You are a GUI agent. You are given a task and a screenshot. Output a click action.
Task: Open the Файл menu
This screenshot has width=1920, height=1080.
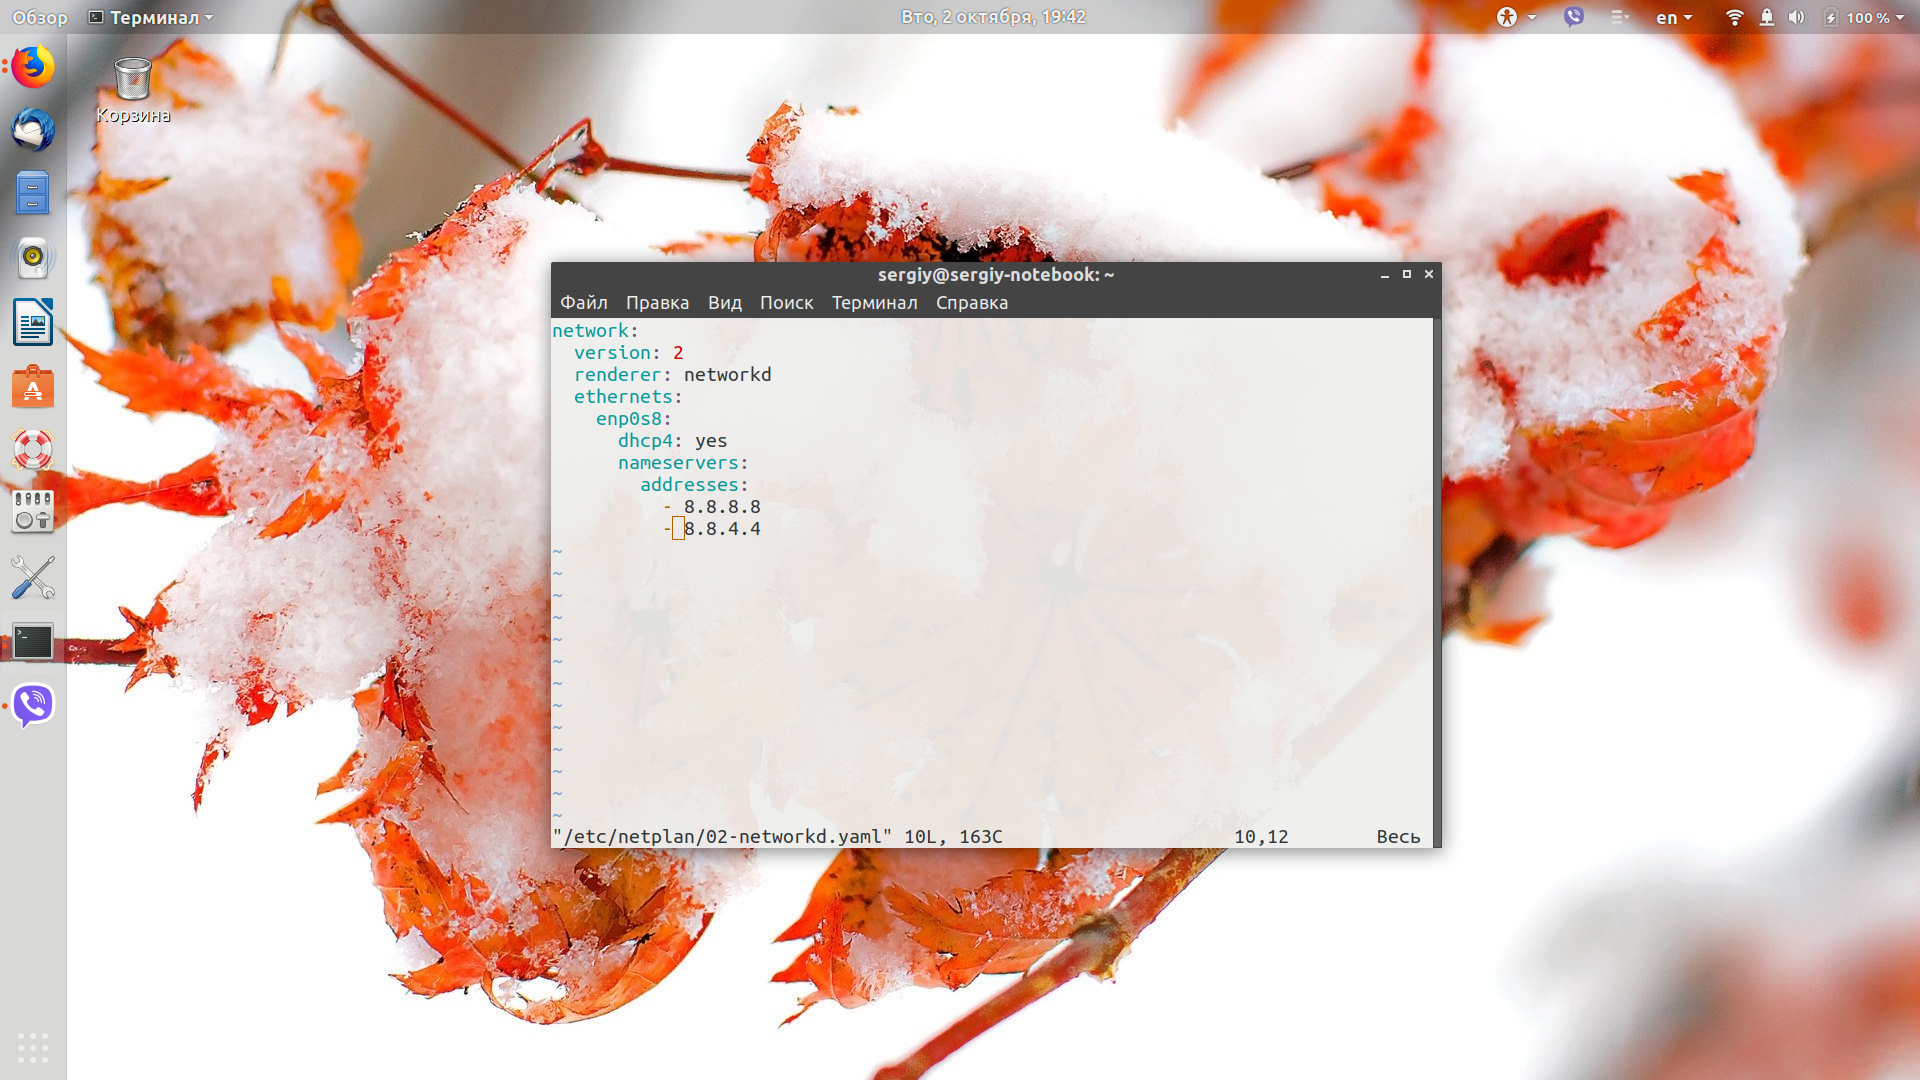click(584, 303)
